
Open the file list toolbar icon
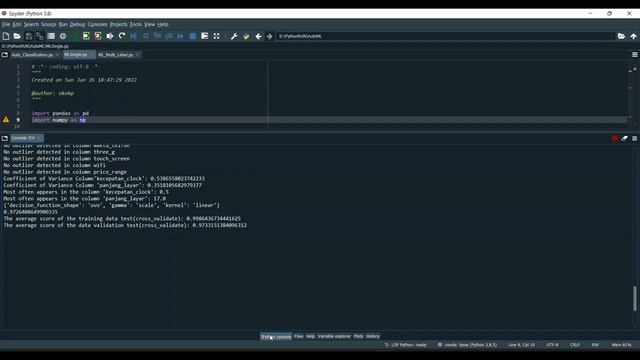51,36
